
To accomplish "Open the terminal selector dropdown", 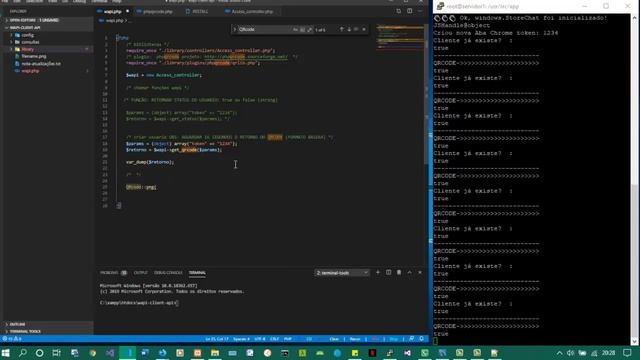I will click(342, 273).
